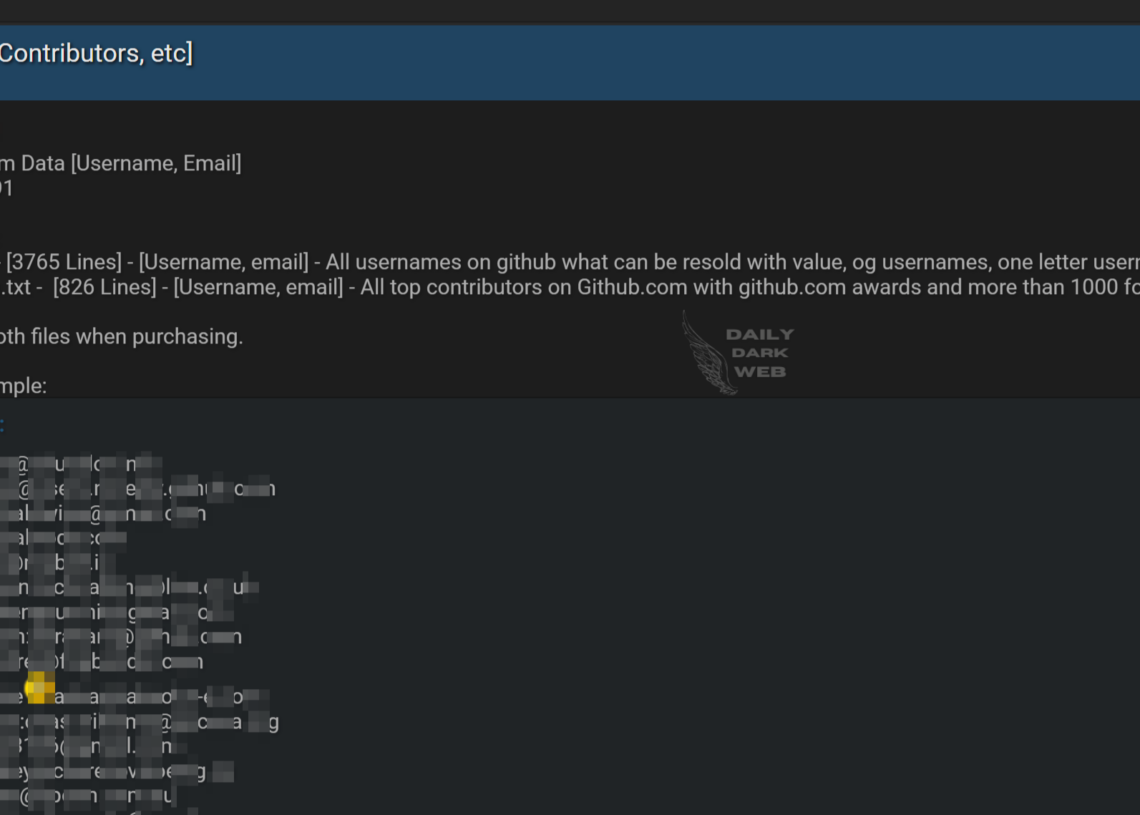
Task: Click the DAILY DARK WEB watermark text
Action: (x=759, y=353)
